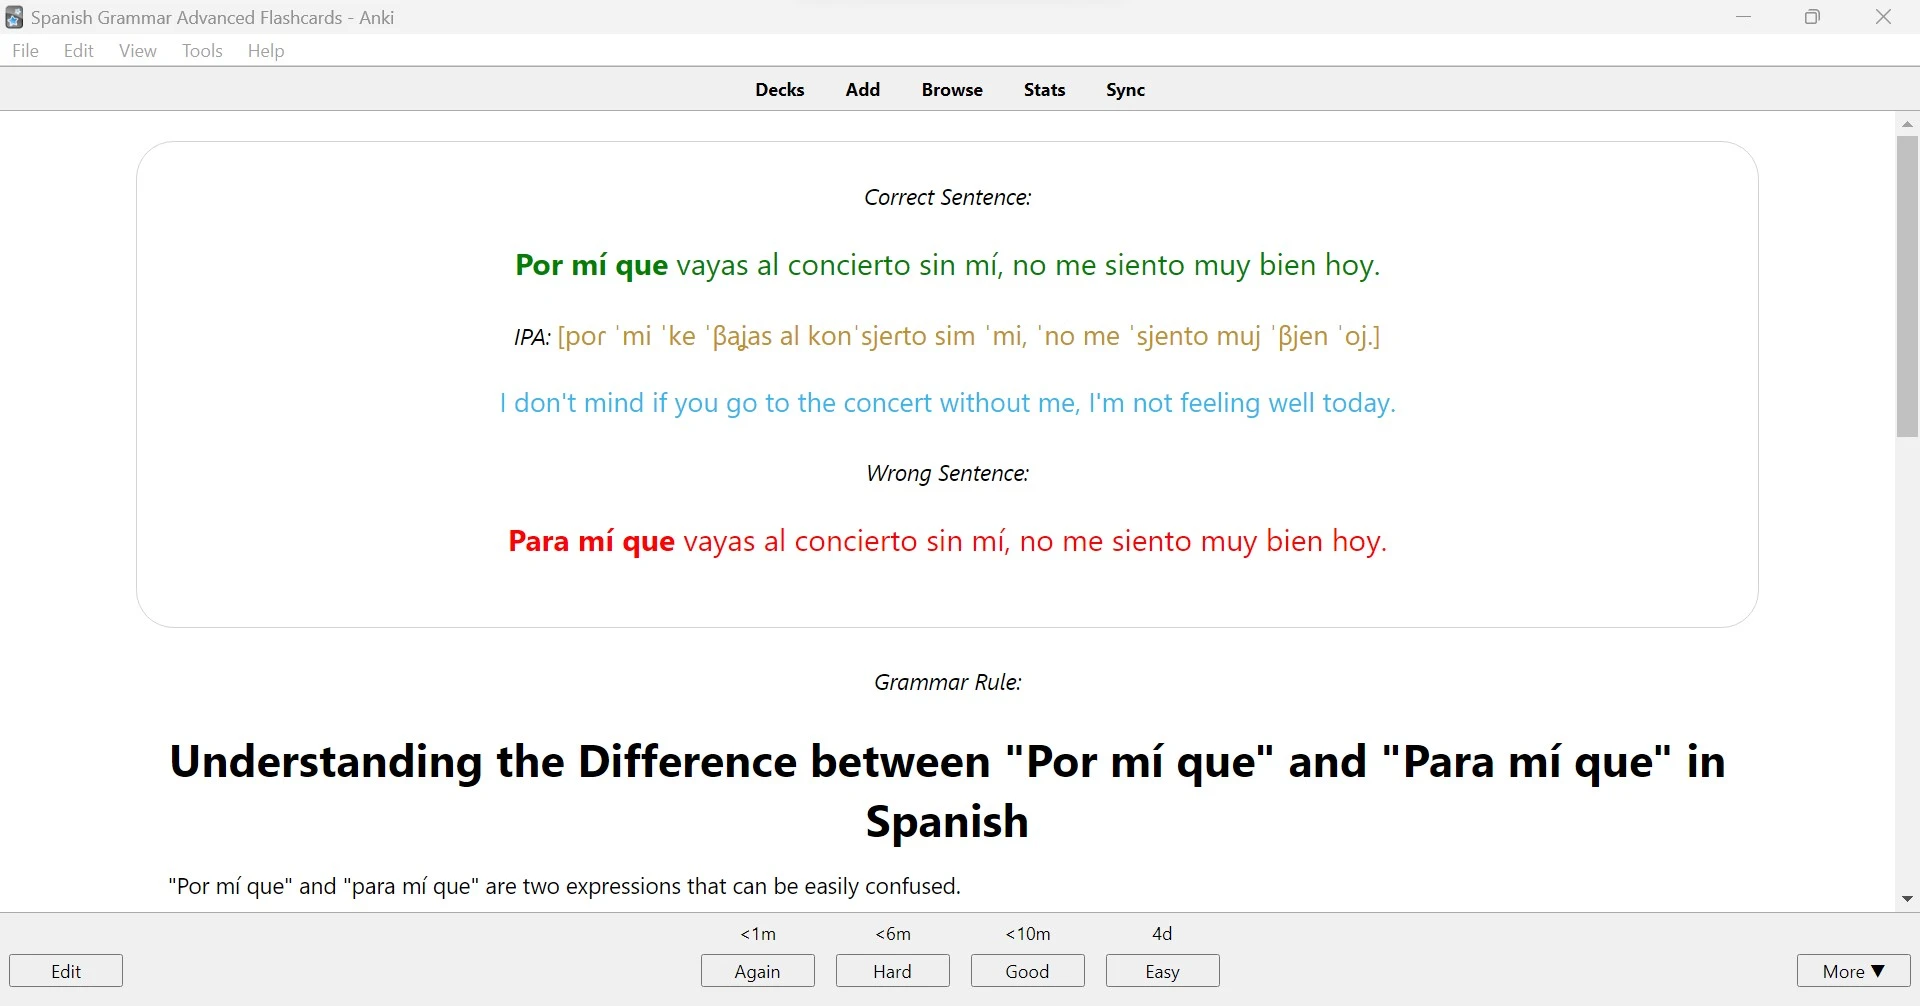Start a Sync with AnkiWeb

[x=1124, y=89]
